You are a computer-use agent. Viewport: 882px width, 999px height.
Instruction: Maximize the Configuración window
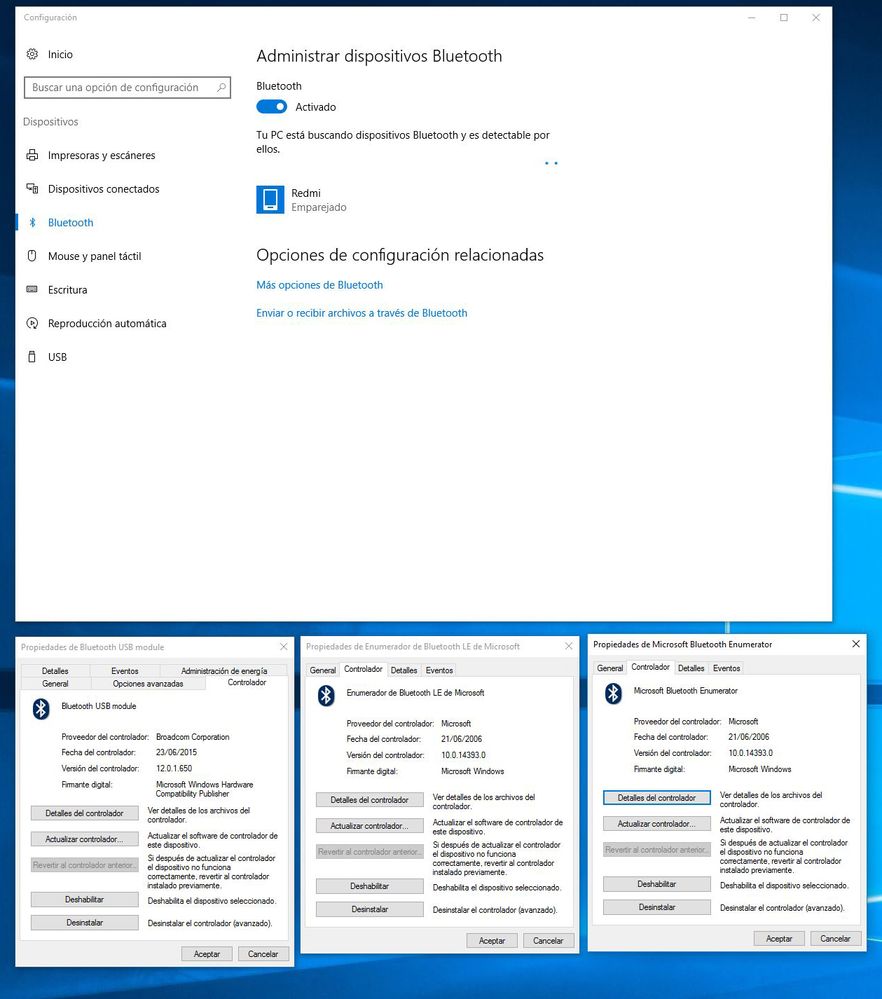point(784,18)
